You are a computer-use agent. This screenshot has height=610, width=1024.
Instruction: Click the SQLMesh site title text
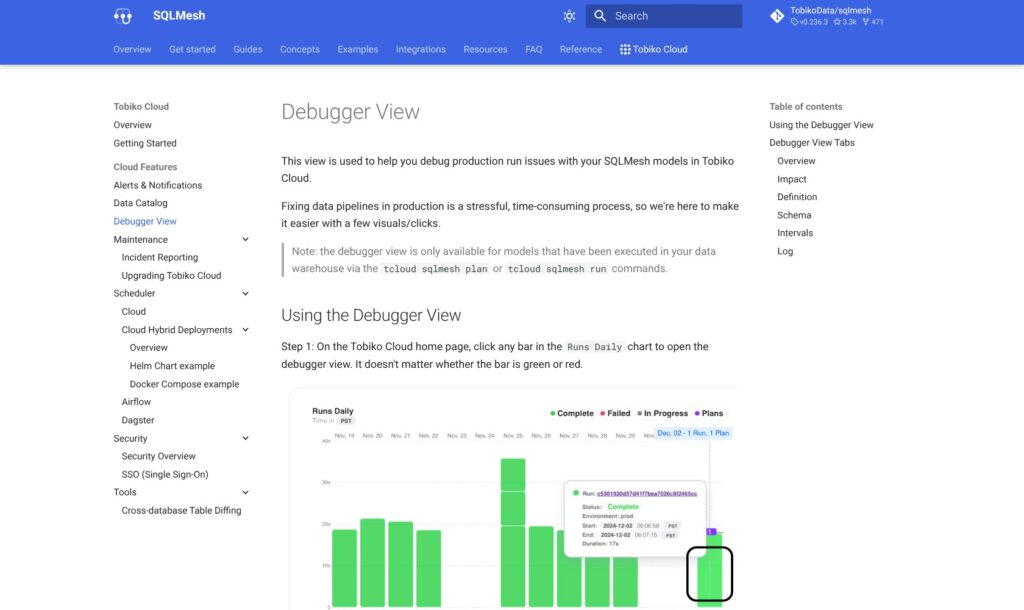pyautogui.click(x=179, y=16)
